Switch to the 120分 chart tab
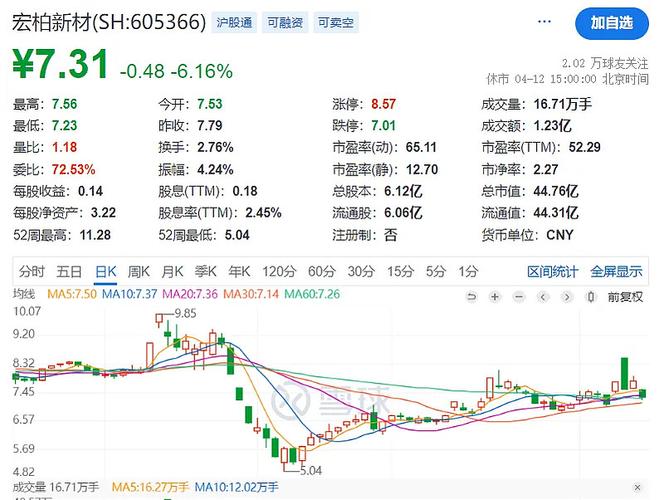 click(279, 271)
